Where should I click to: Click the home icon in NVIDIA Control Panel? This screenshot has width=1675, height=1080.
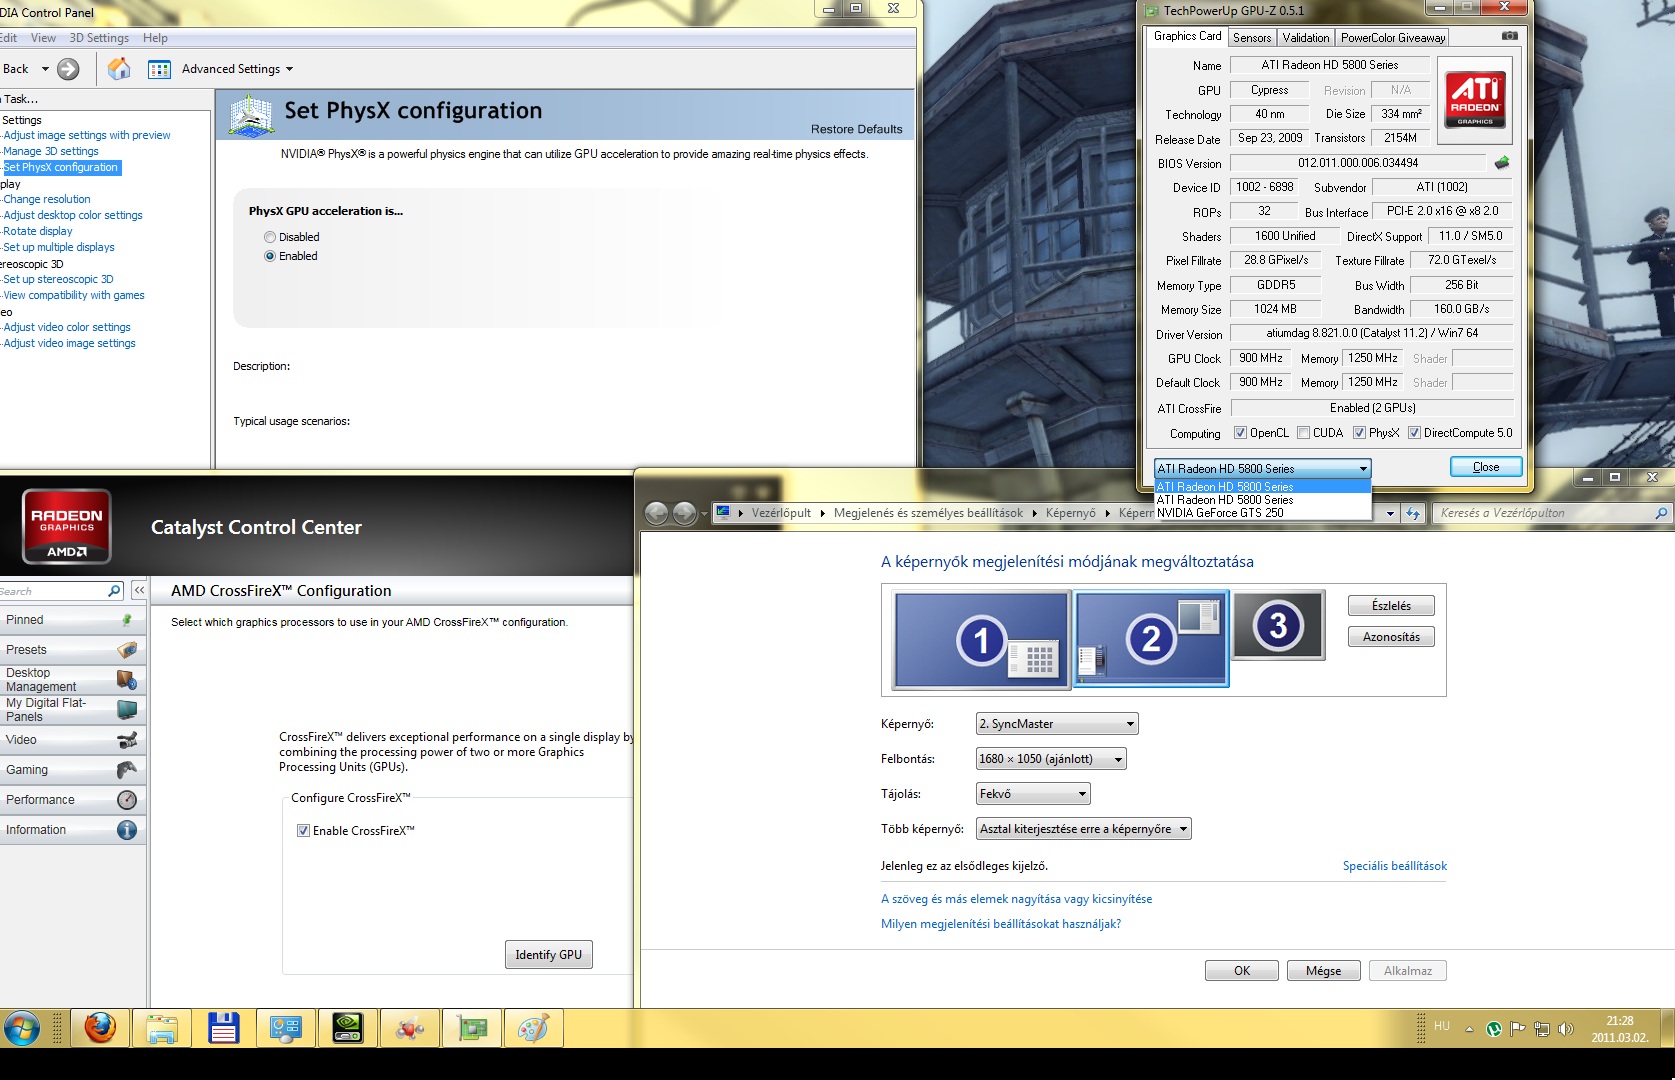pyautogui.click(x=119, y=69)
